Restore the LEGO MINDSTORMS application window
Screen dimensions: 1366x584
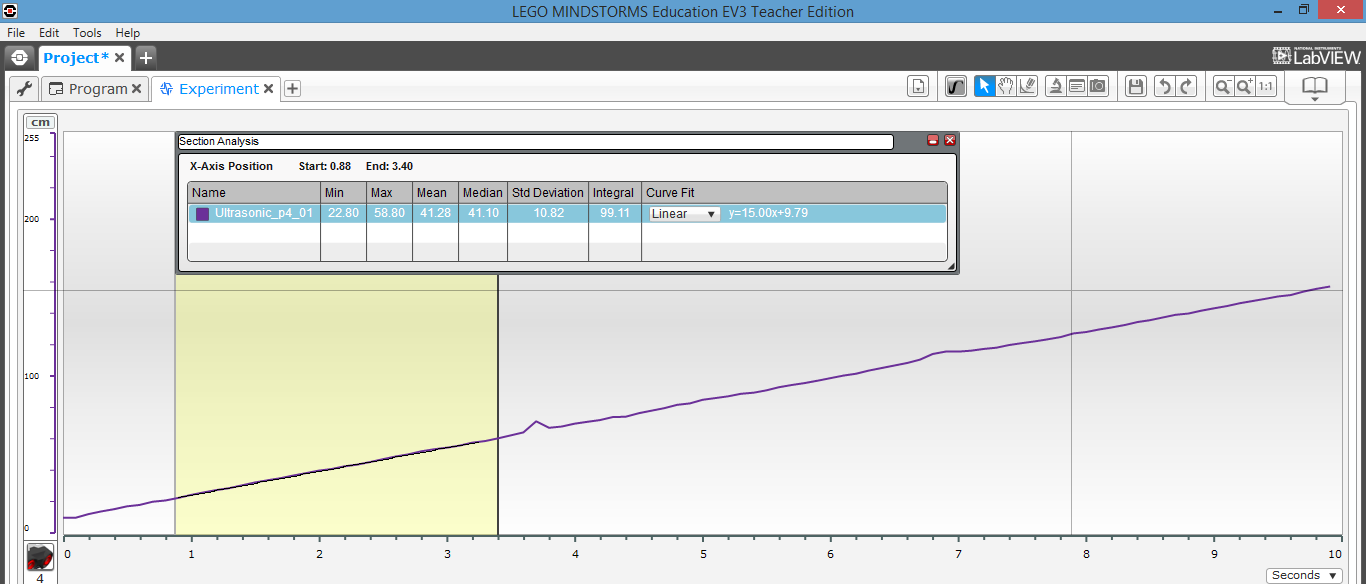1304,10
